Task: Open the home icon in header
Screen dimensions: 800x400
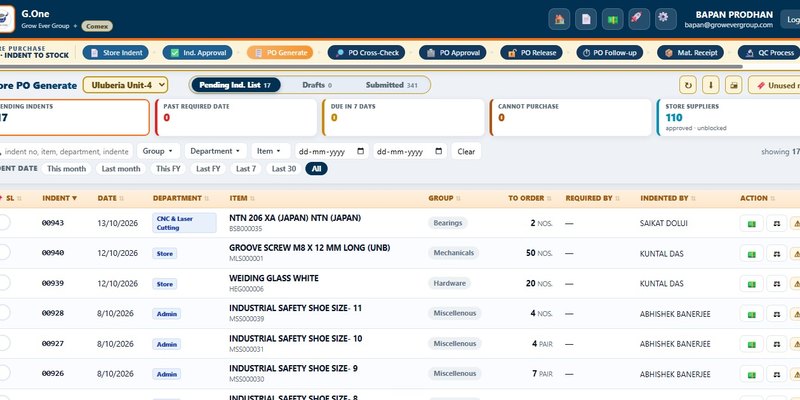Action: [x=559, y=19]
